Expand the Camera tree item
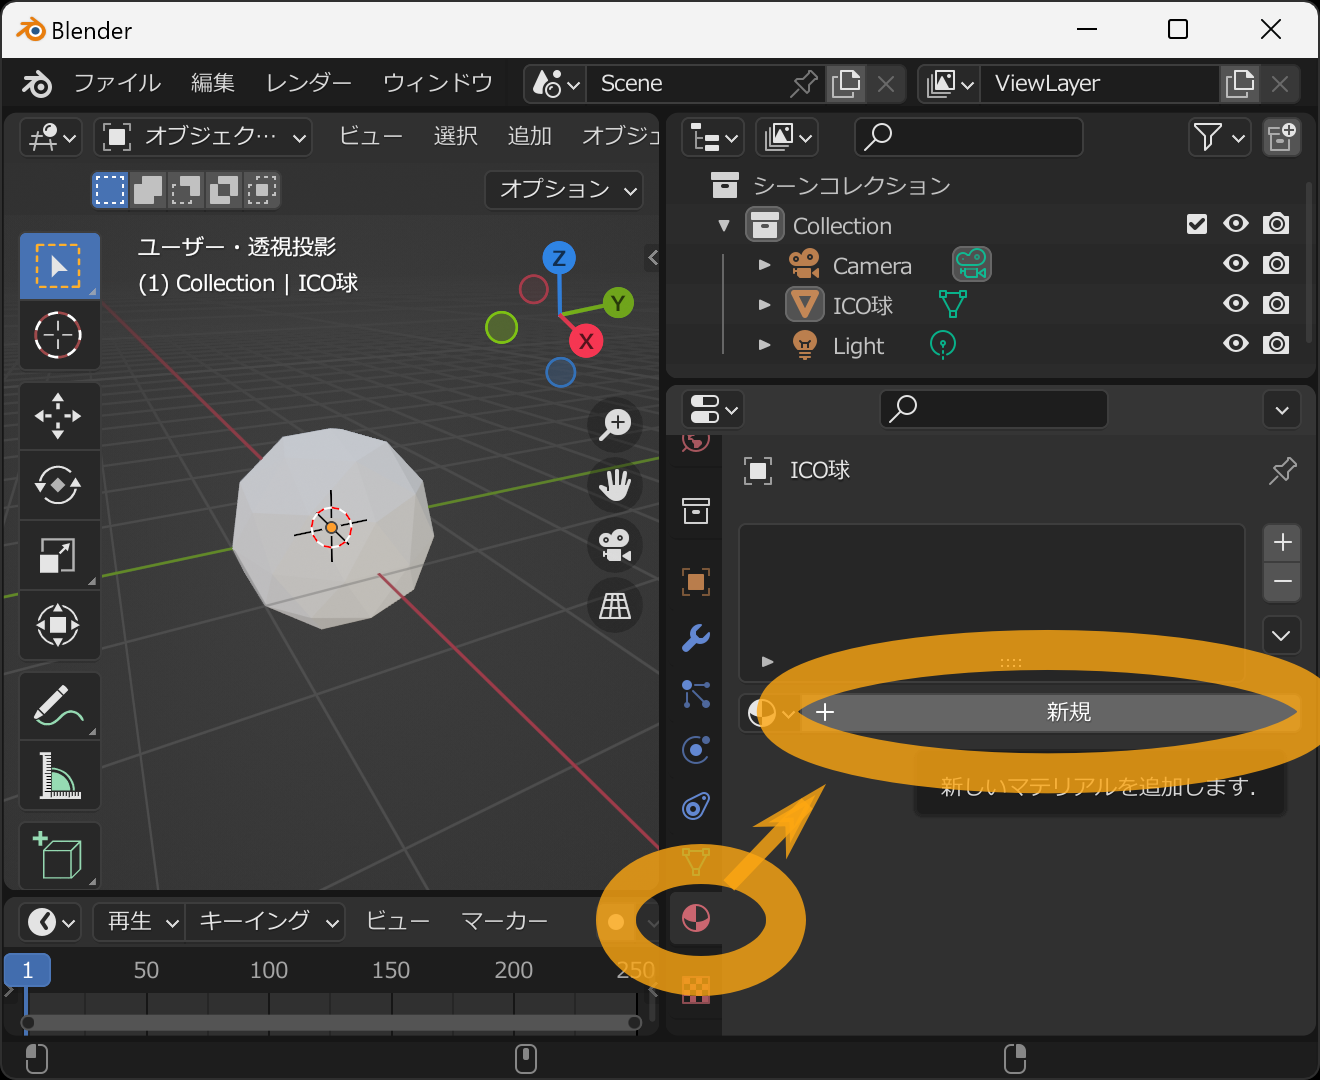 (x=765, y=265)
